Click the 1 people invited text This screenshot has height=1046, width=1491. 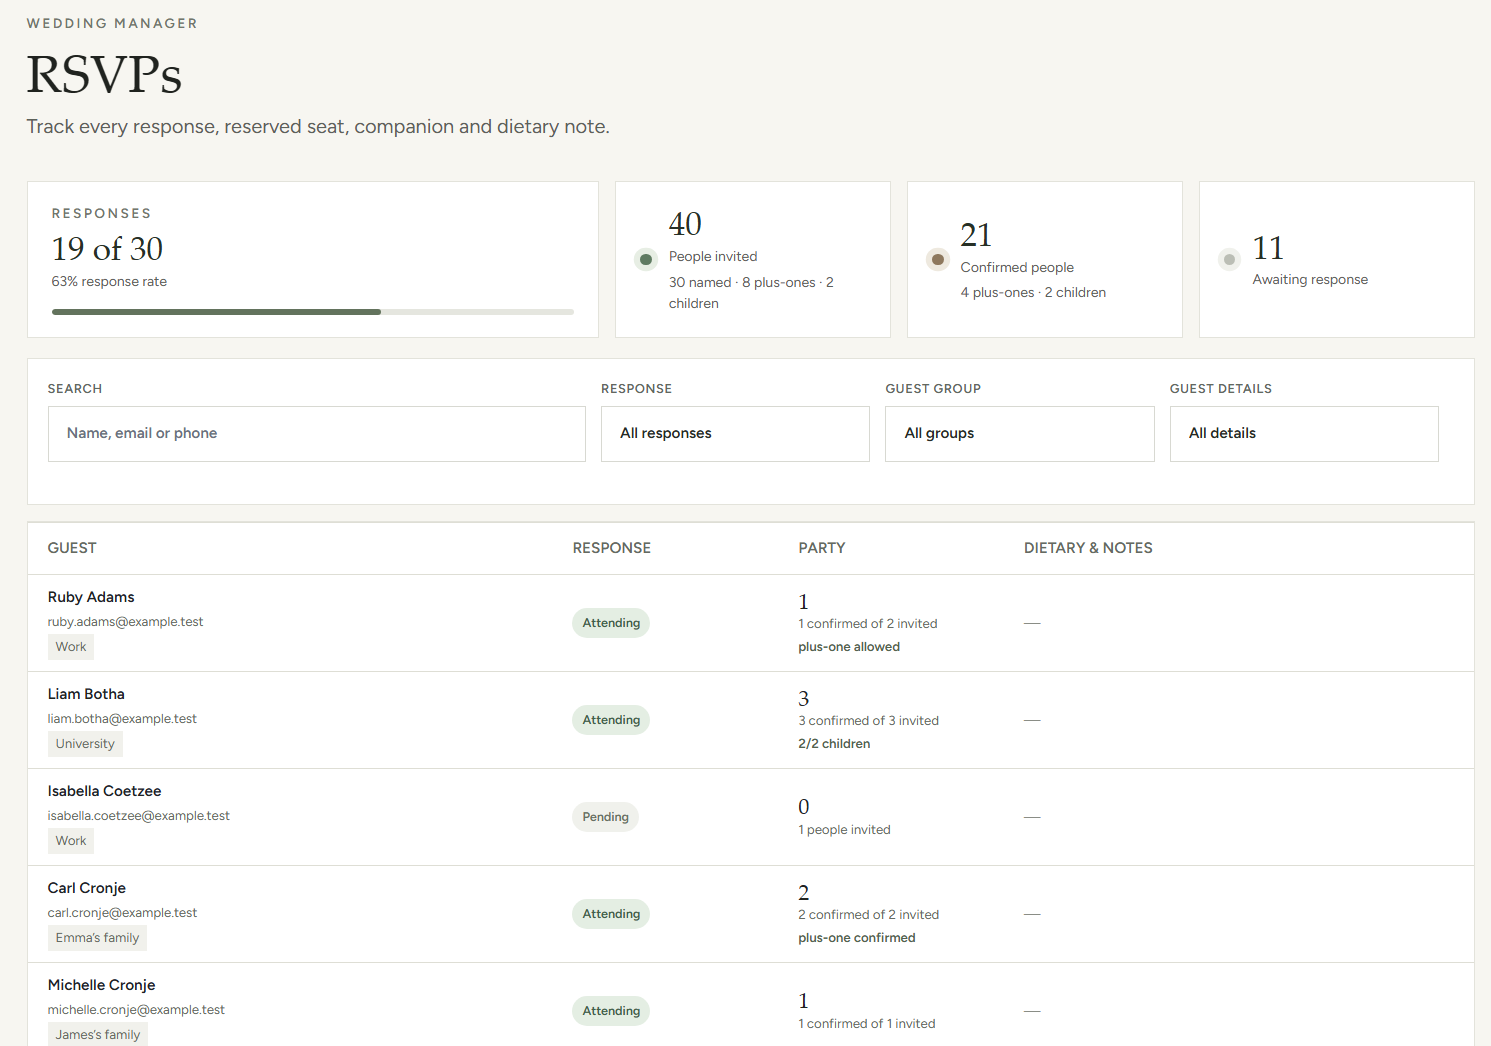[x=844, y=830]
